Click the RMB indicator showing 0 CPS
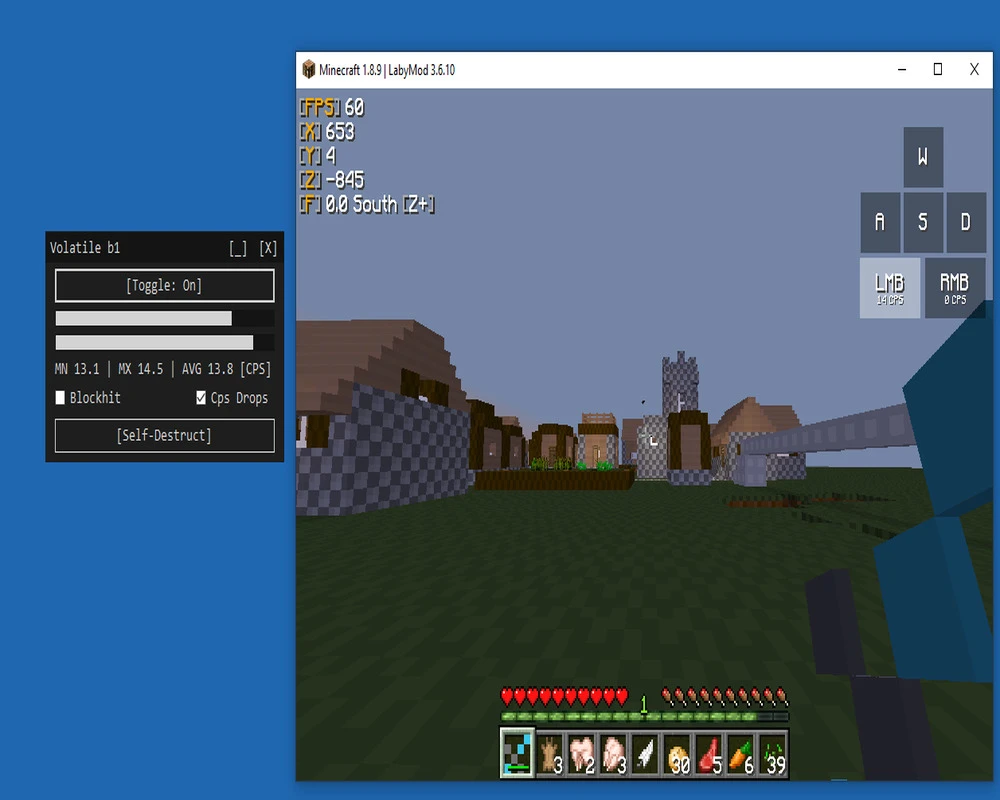 [x=955, y=288]
